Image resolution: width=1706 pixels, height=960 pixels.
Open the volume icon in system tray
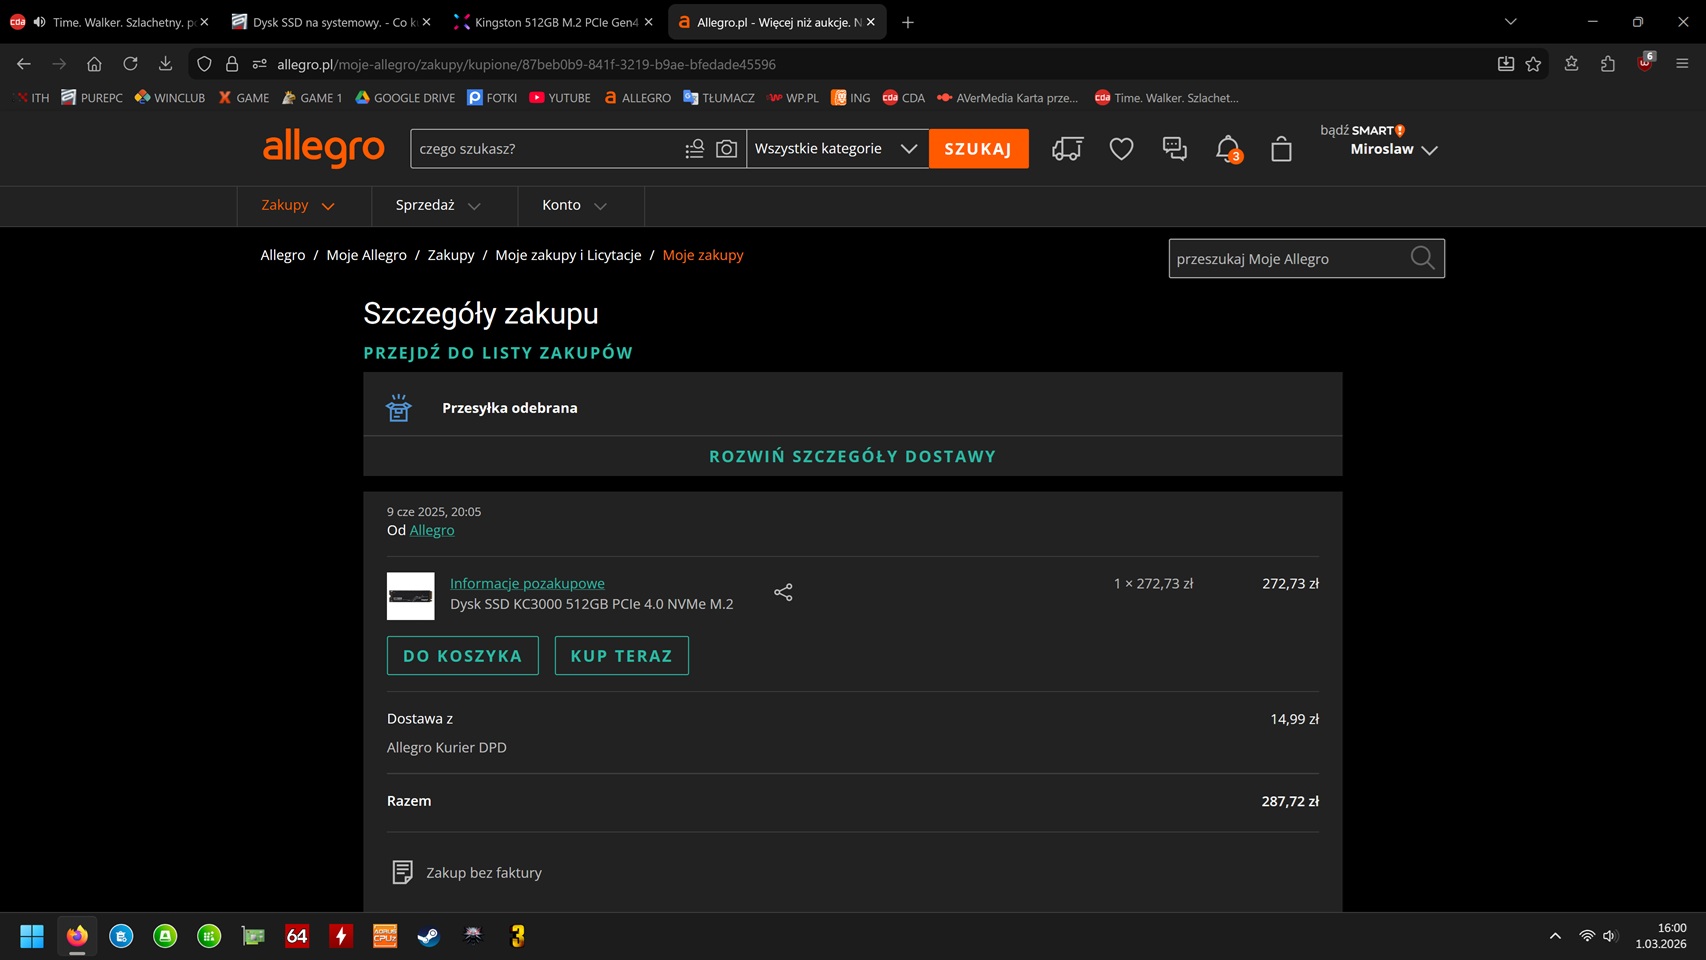coord(1609,936)
